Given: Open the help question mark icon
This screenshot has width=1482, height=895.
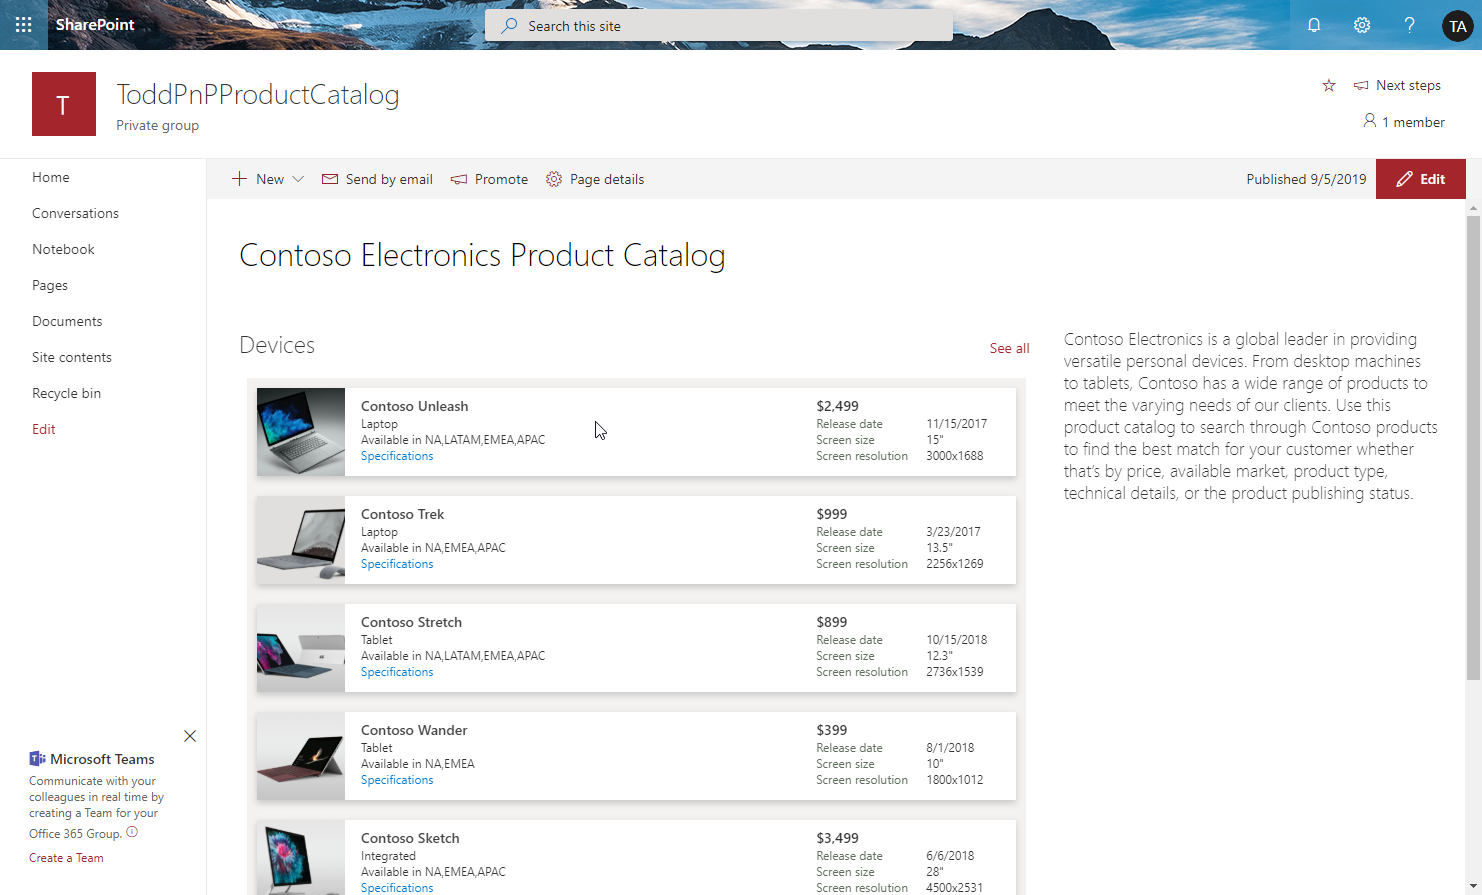Looking at the screenshot, I should [1409, 25].
